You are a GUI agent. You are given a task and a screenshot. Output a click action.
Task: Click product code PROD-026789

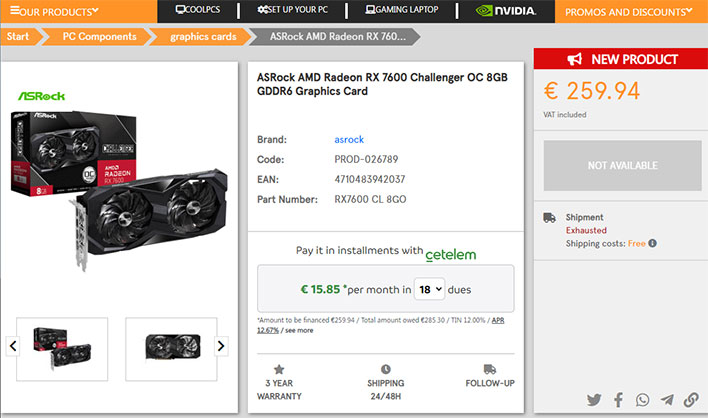[x=366, y=159]
